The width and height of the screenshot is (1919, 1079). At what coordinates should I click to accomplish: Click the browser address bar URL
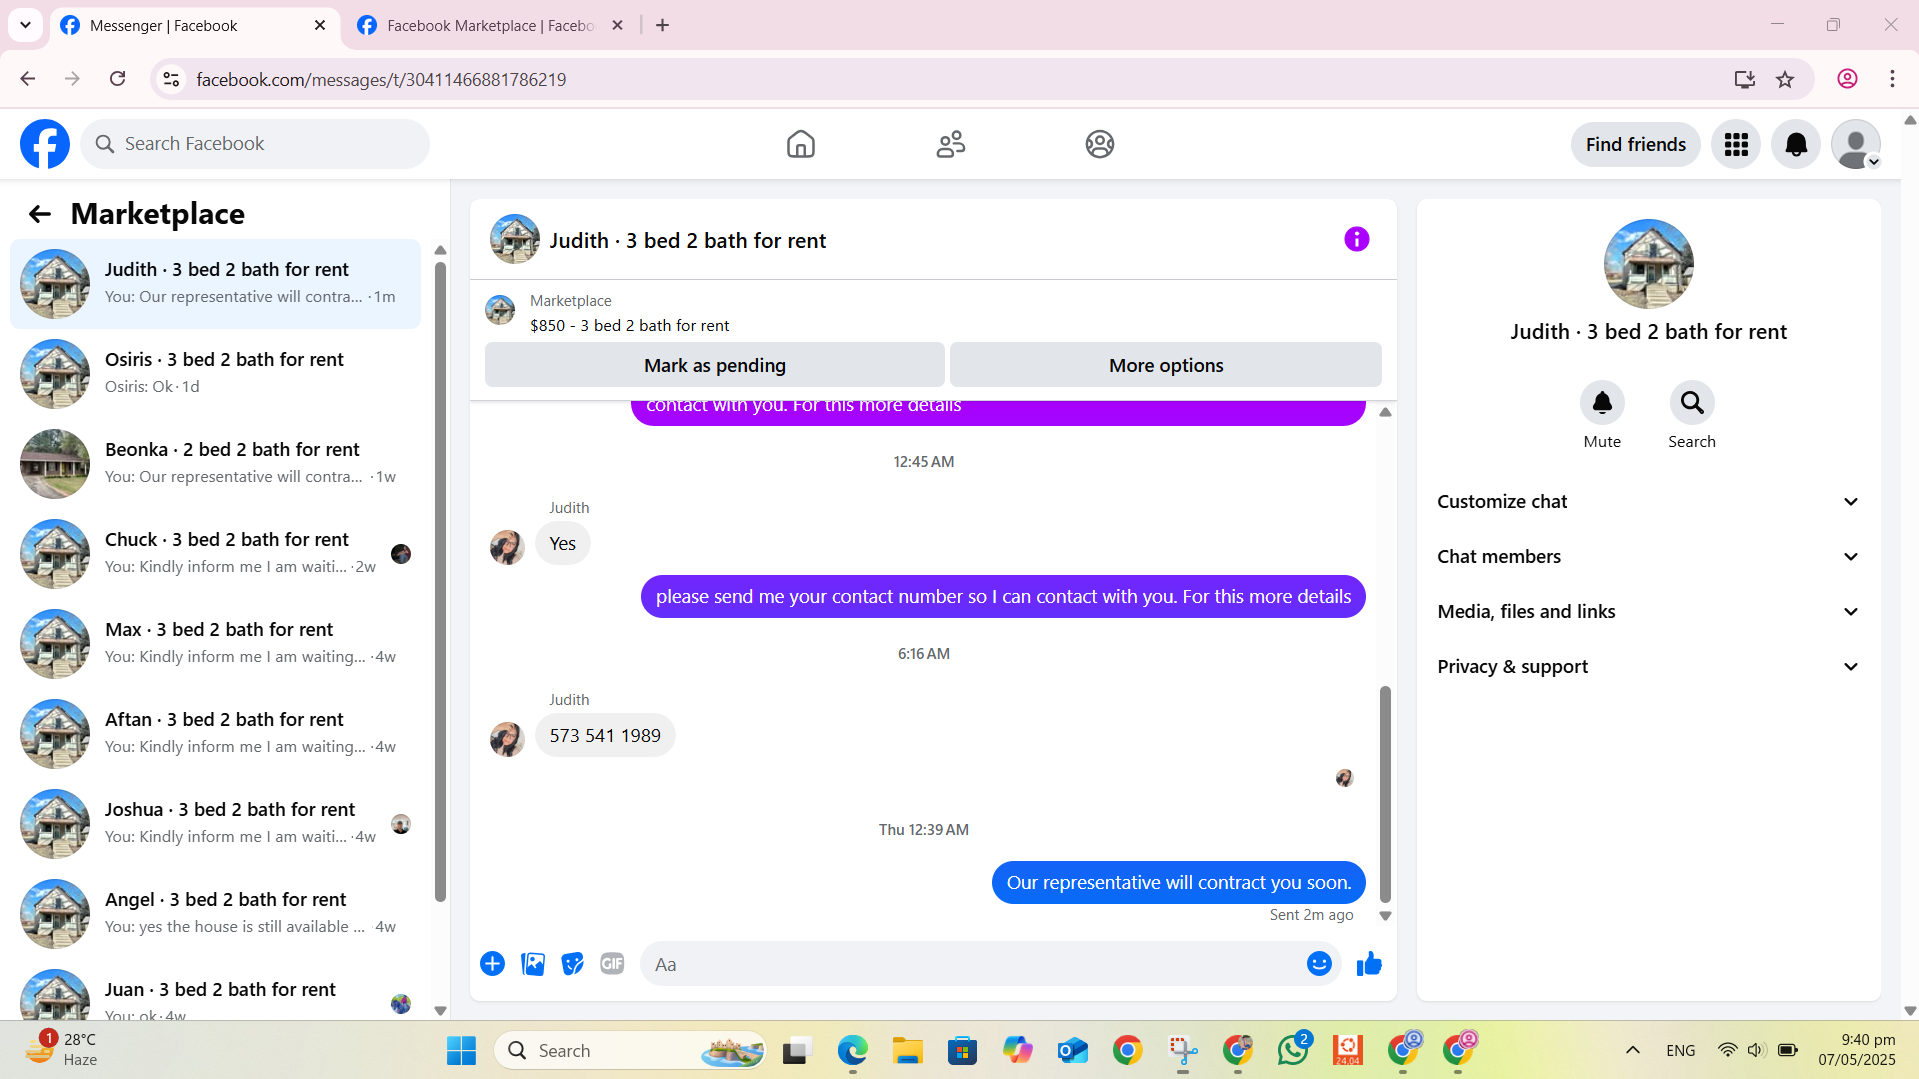point(381,79)
